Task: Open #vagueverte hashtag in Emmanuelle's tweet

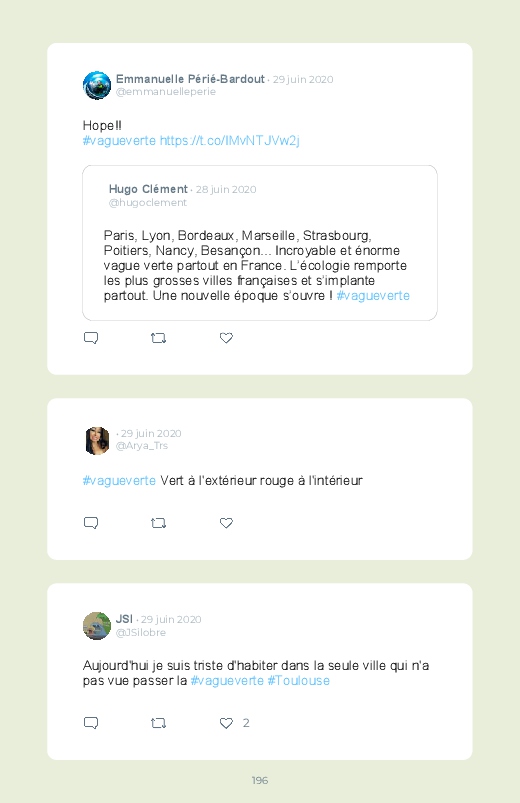Action: pyautogui.click(x=119, y=140)
